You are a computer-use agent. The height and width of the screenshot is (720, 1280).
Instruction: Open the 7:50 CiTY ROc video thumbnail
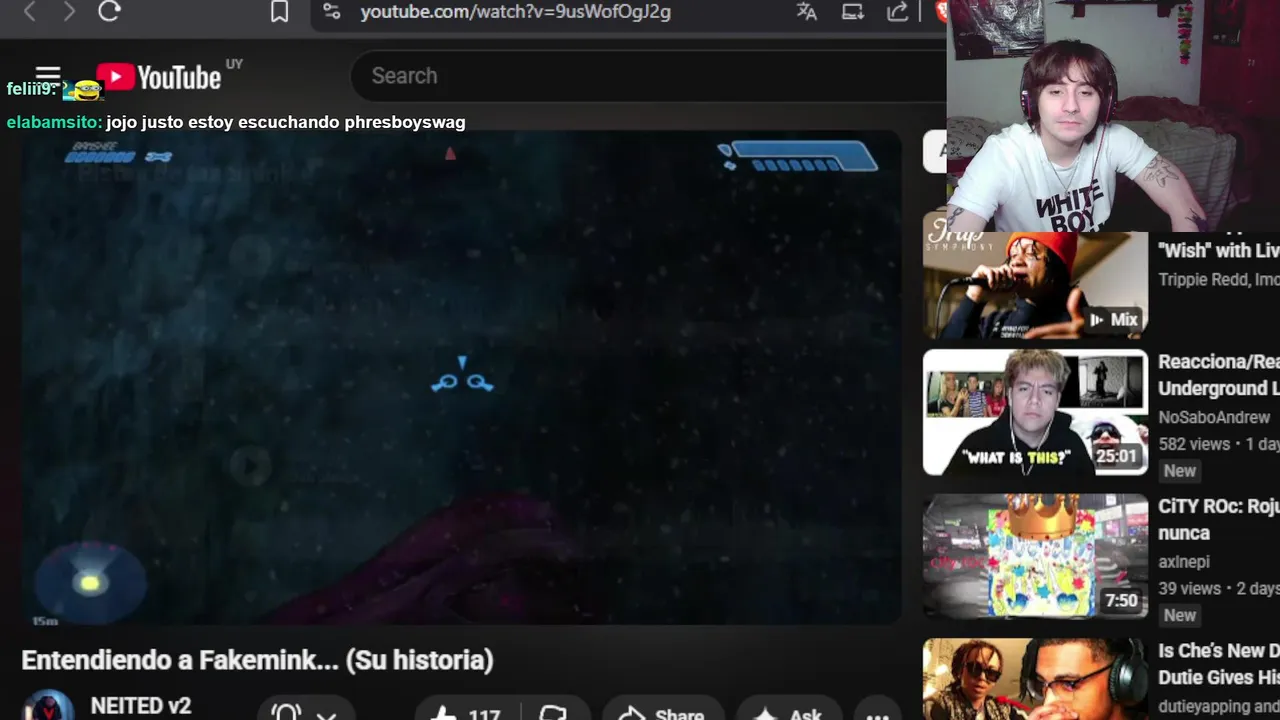tap(1035, 556)
